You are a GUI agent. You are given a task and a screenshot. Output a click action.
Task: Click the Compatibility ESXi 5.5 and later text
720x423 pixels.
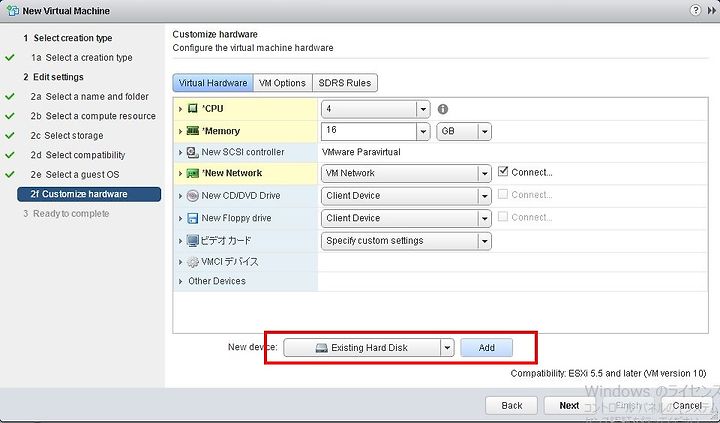[x=608, y=373]
